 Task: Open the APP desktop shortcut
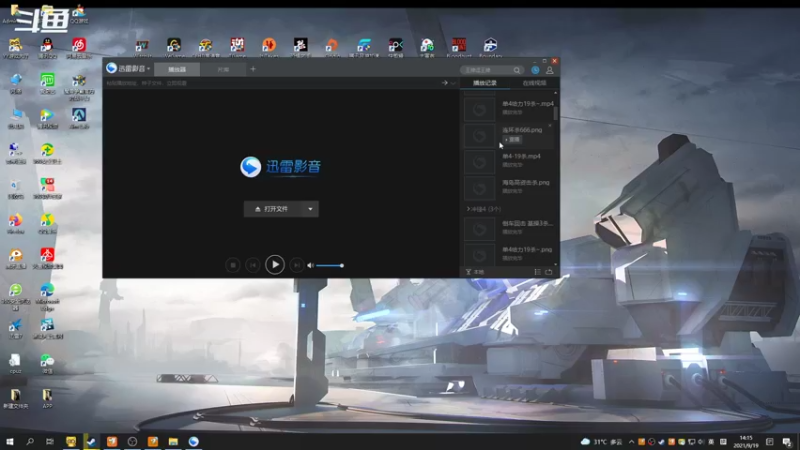click(x=47, y=398)
